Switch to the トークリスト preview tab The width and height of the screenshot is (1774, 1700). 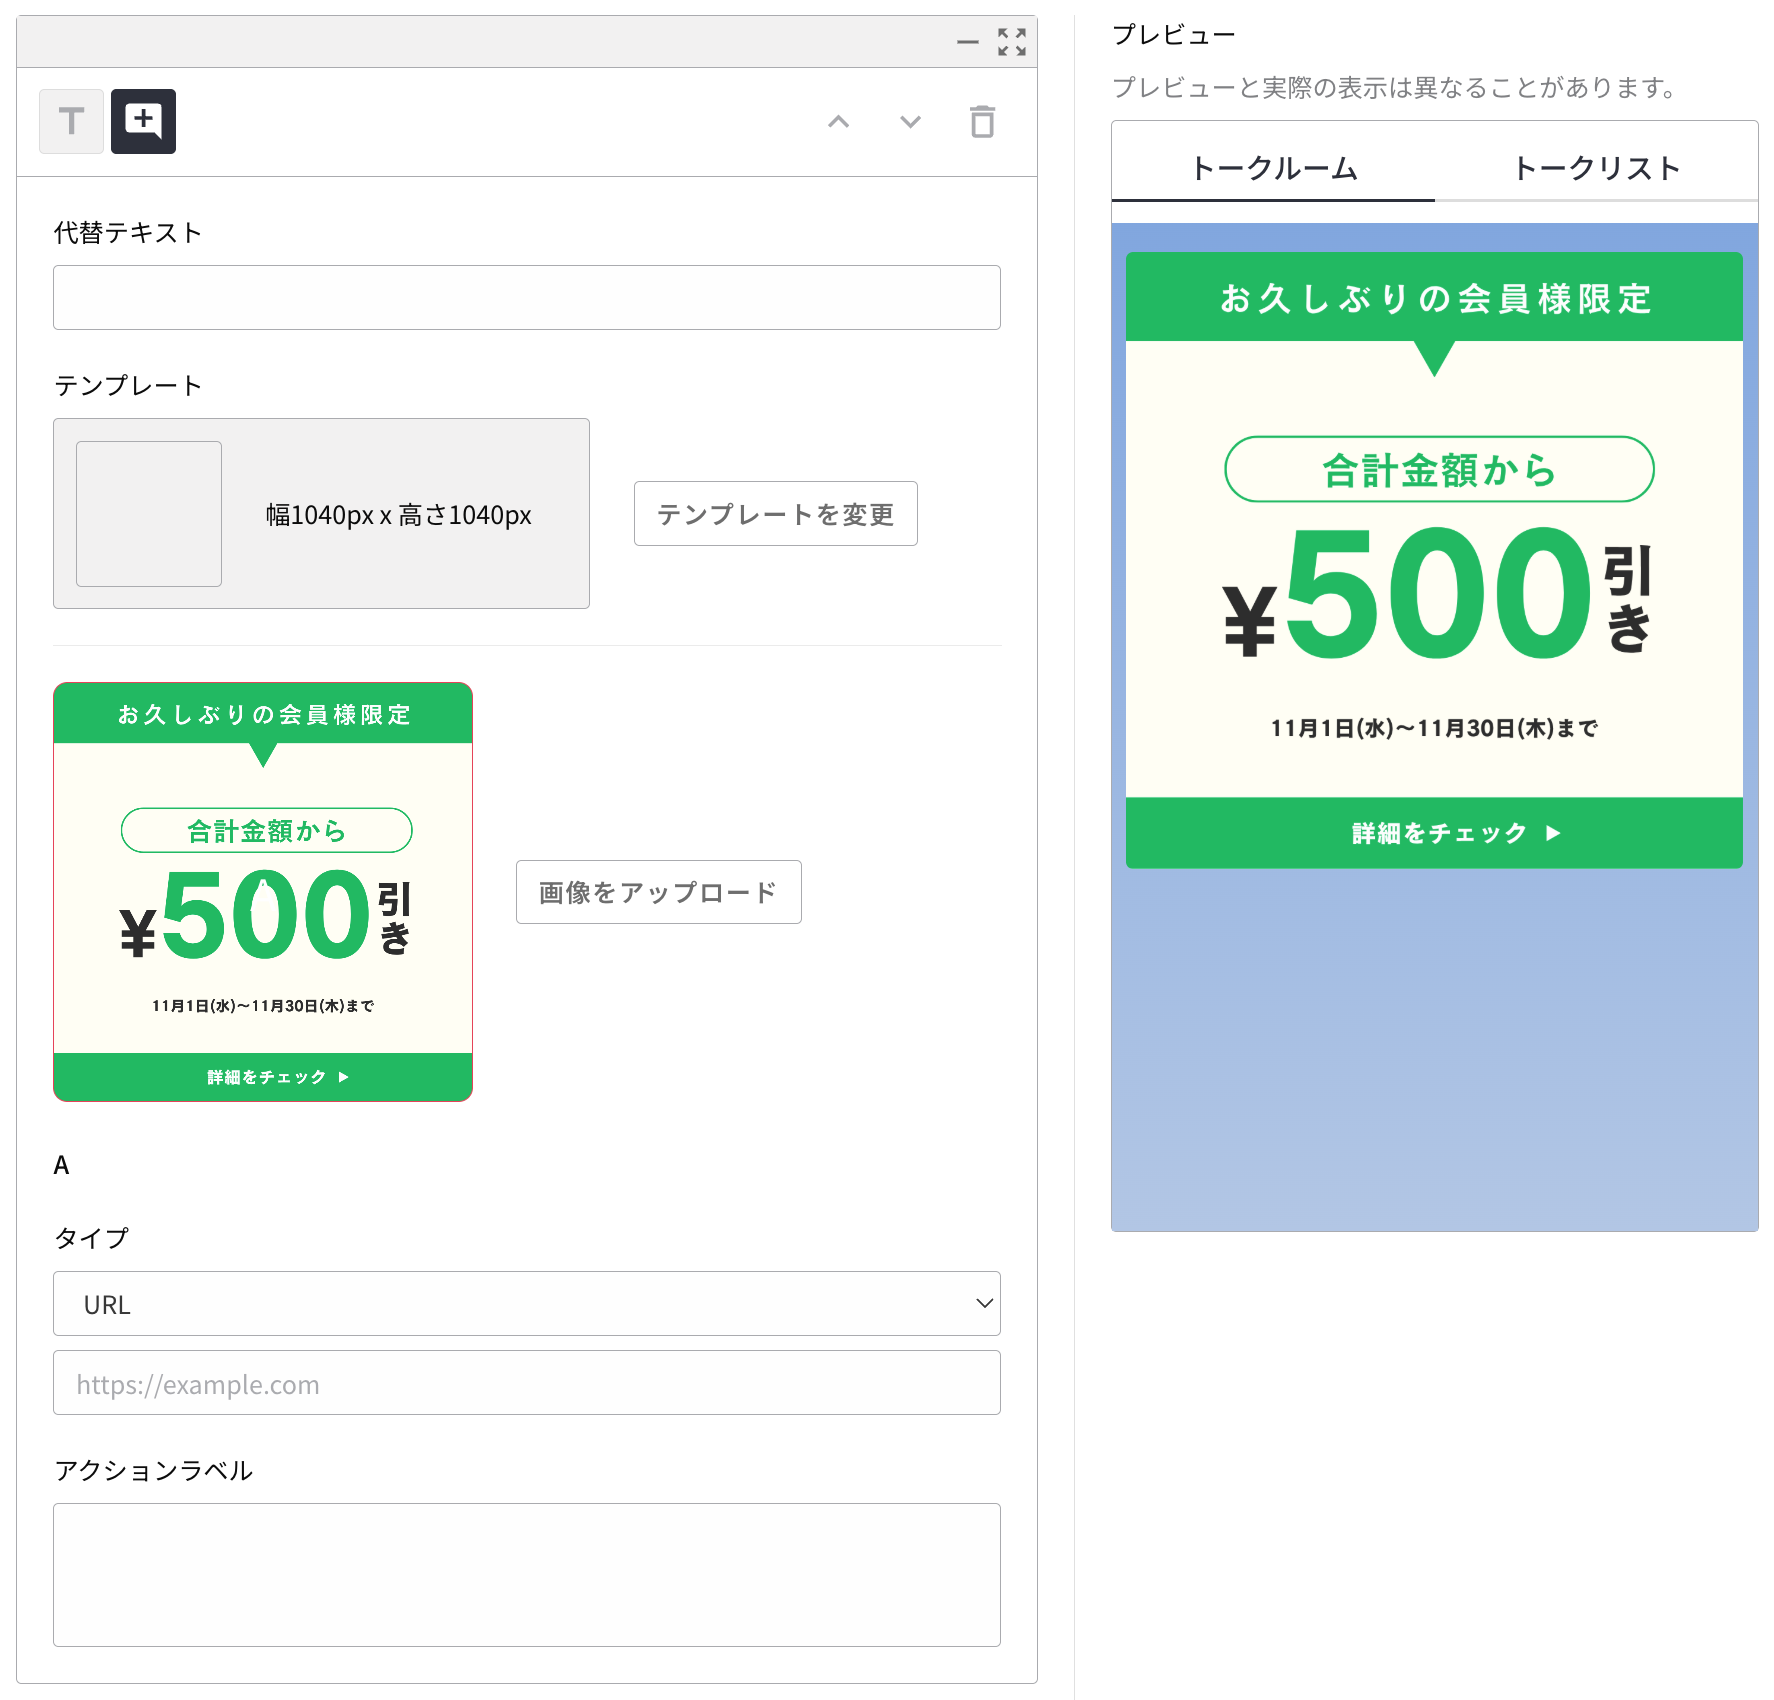click(1596, 168)
